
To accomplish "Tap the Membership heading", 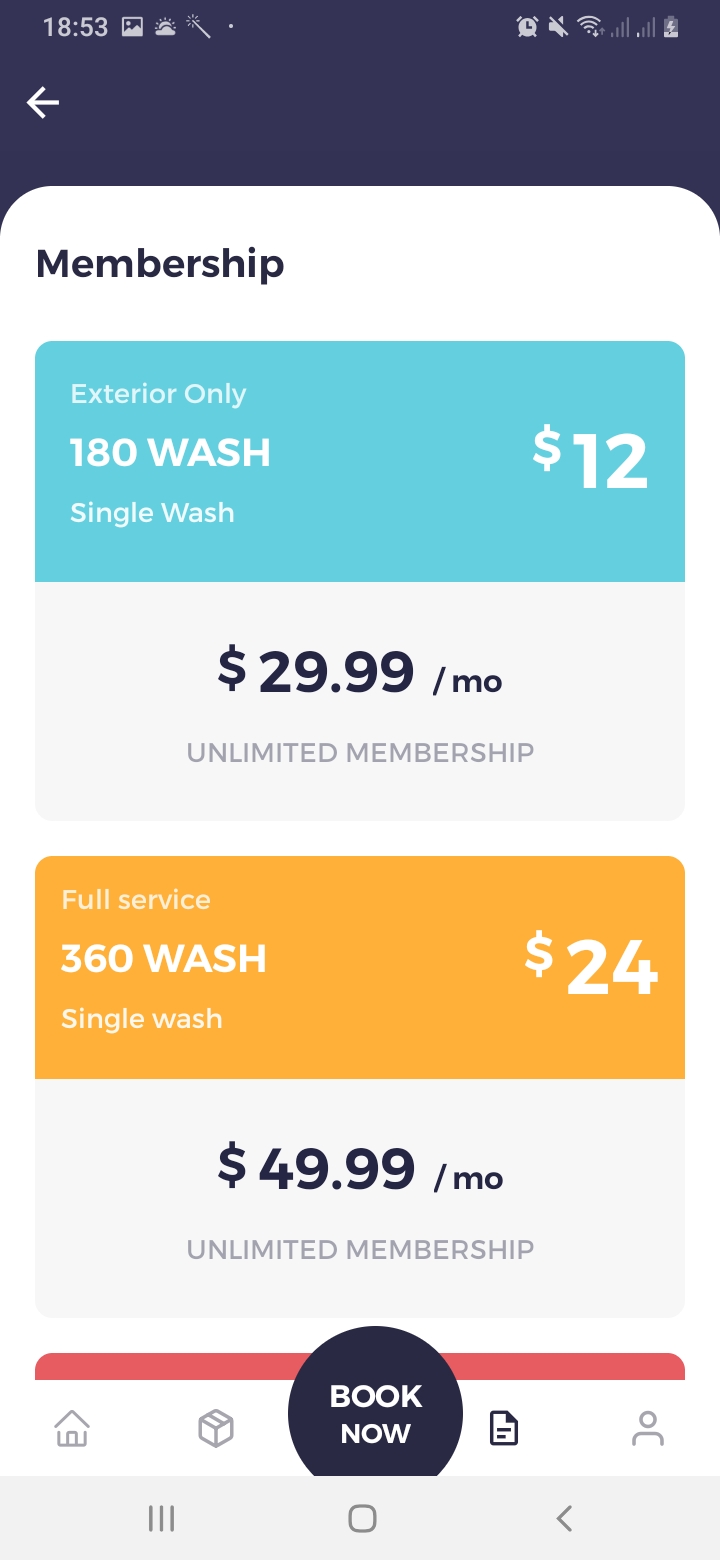I will coord(160,264).
